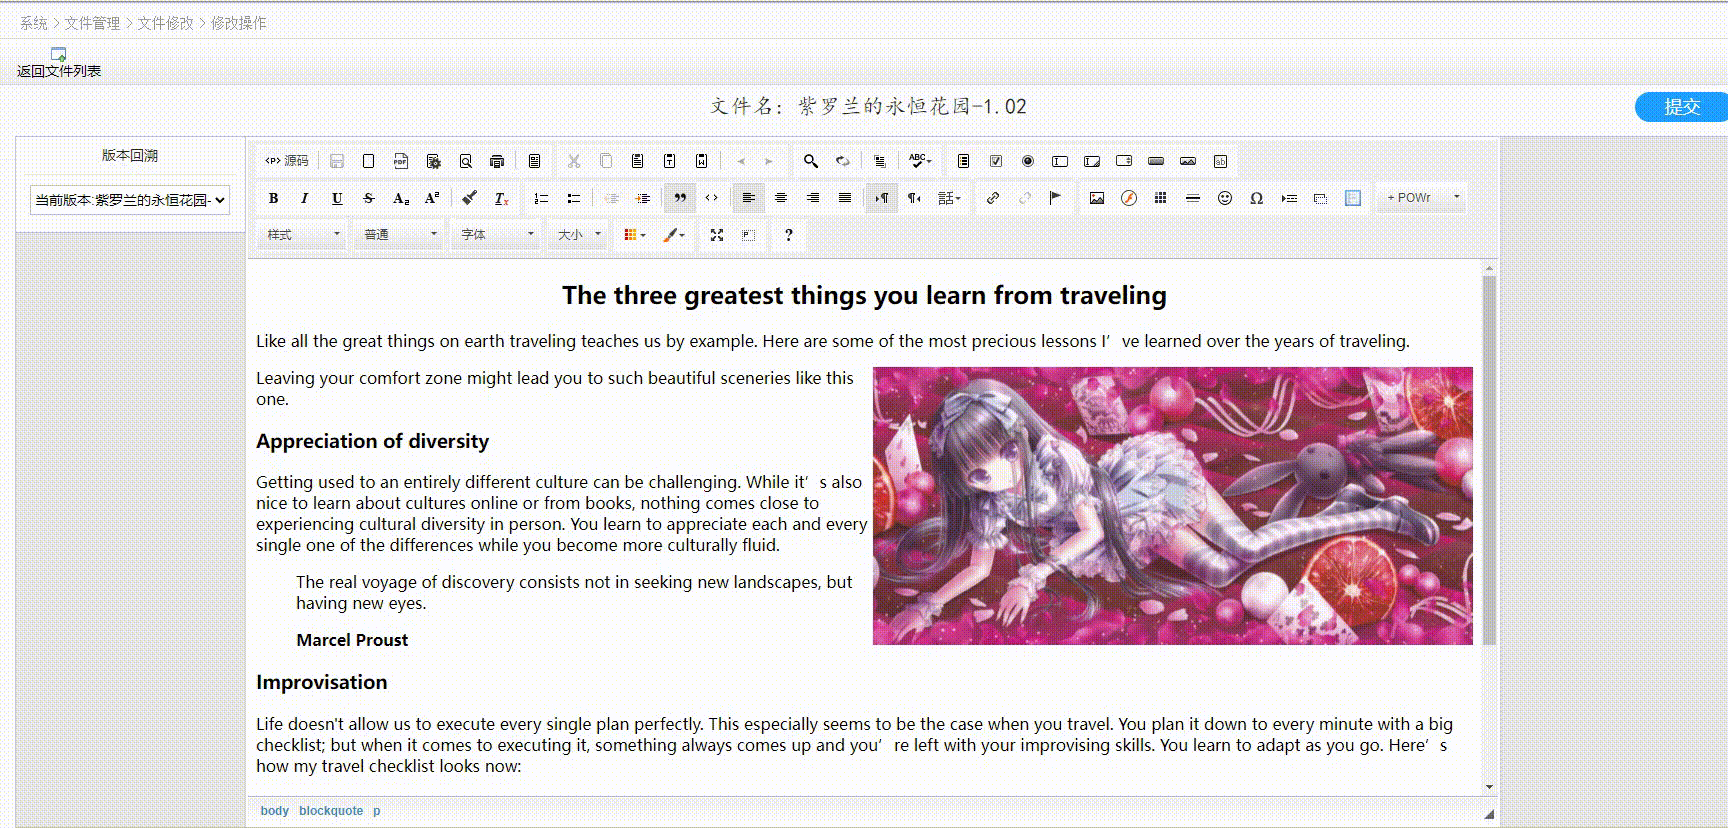Increase the paragraph indent
This screenshot has height=828, width=1728.
coord(643,198)
